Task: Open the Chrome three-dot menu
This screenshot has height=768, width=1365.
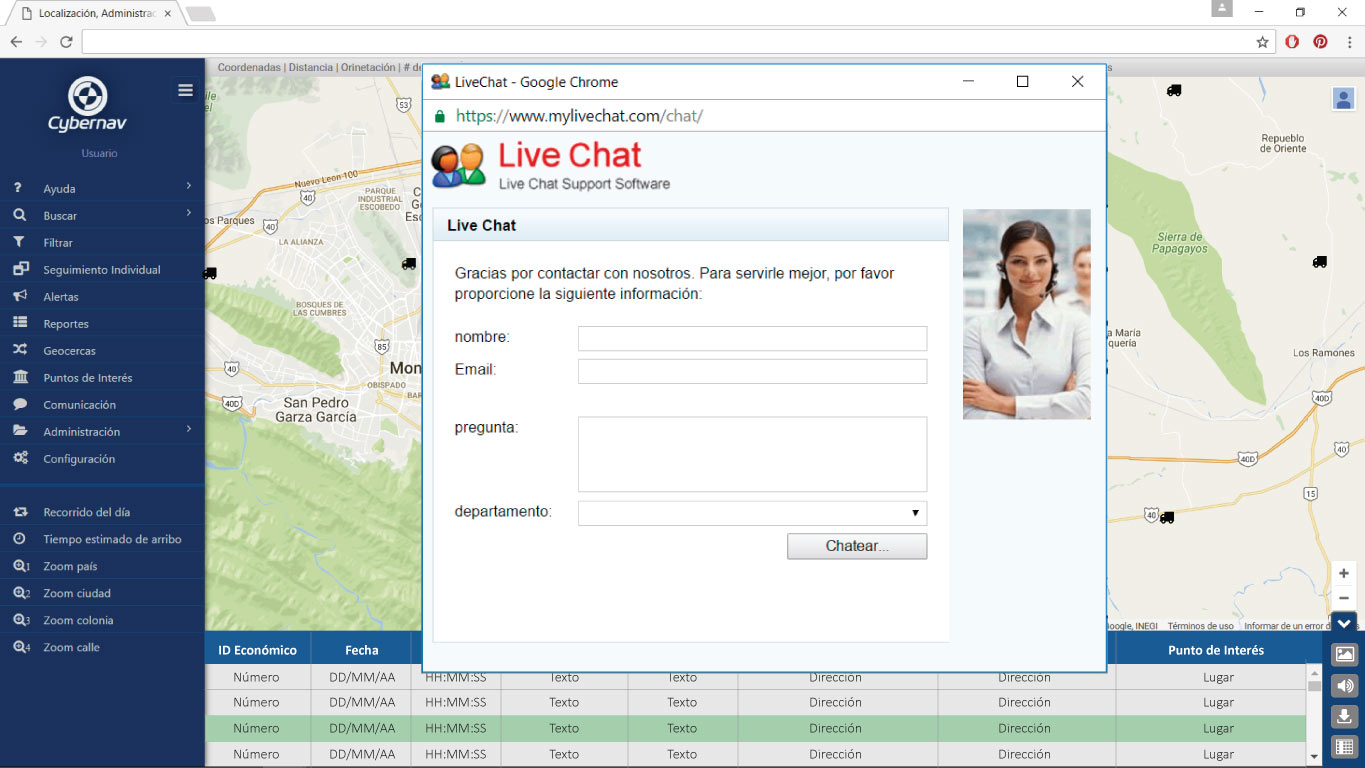Action: [1348, 42]
